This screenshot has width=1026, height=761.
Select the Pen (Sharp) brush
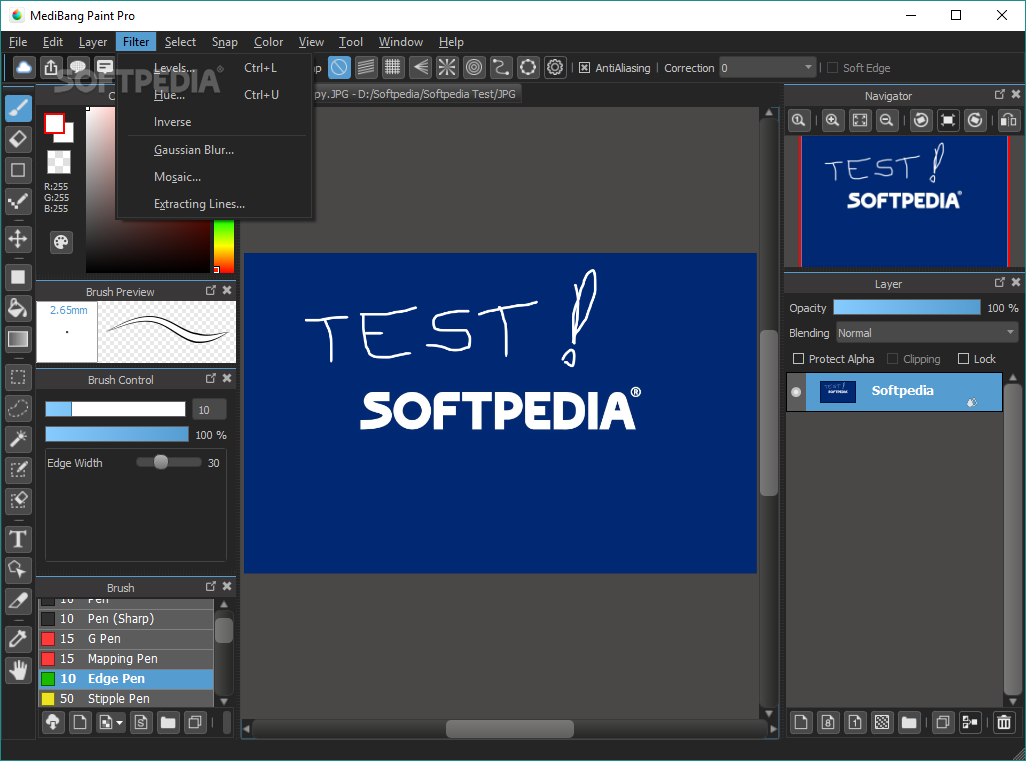tap(126, 619)
